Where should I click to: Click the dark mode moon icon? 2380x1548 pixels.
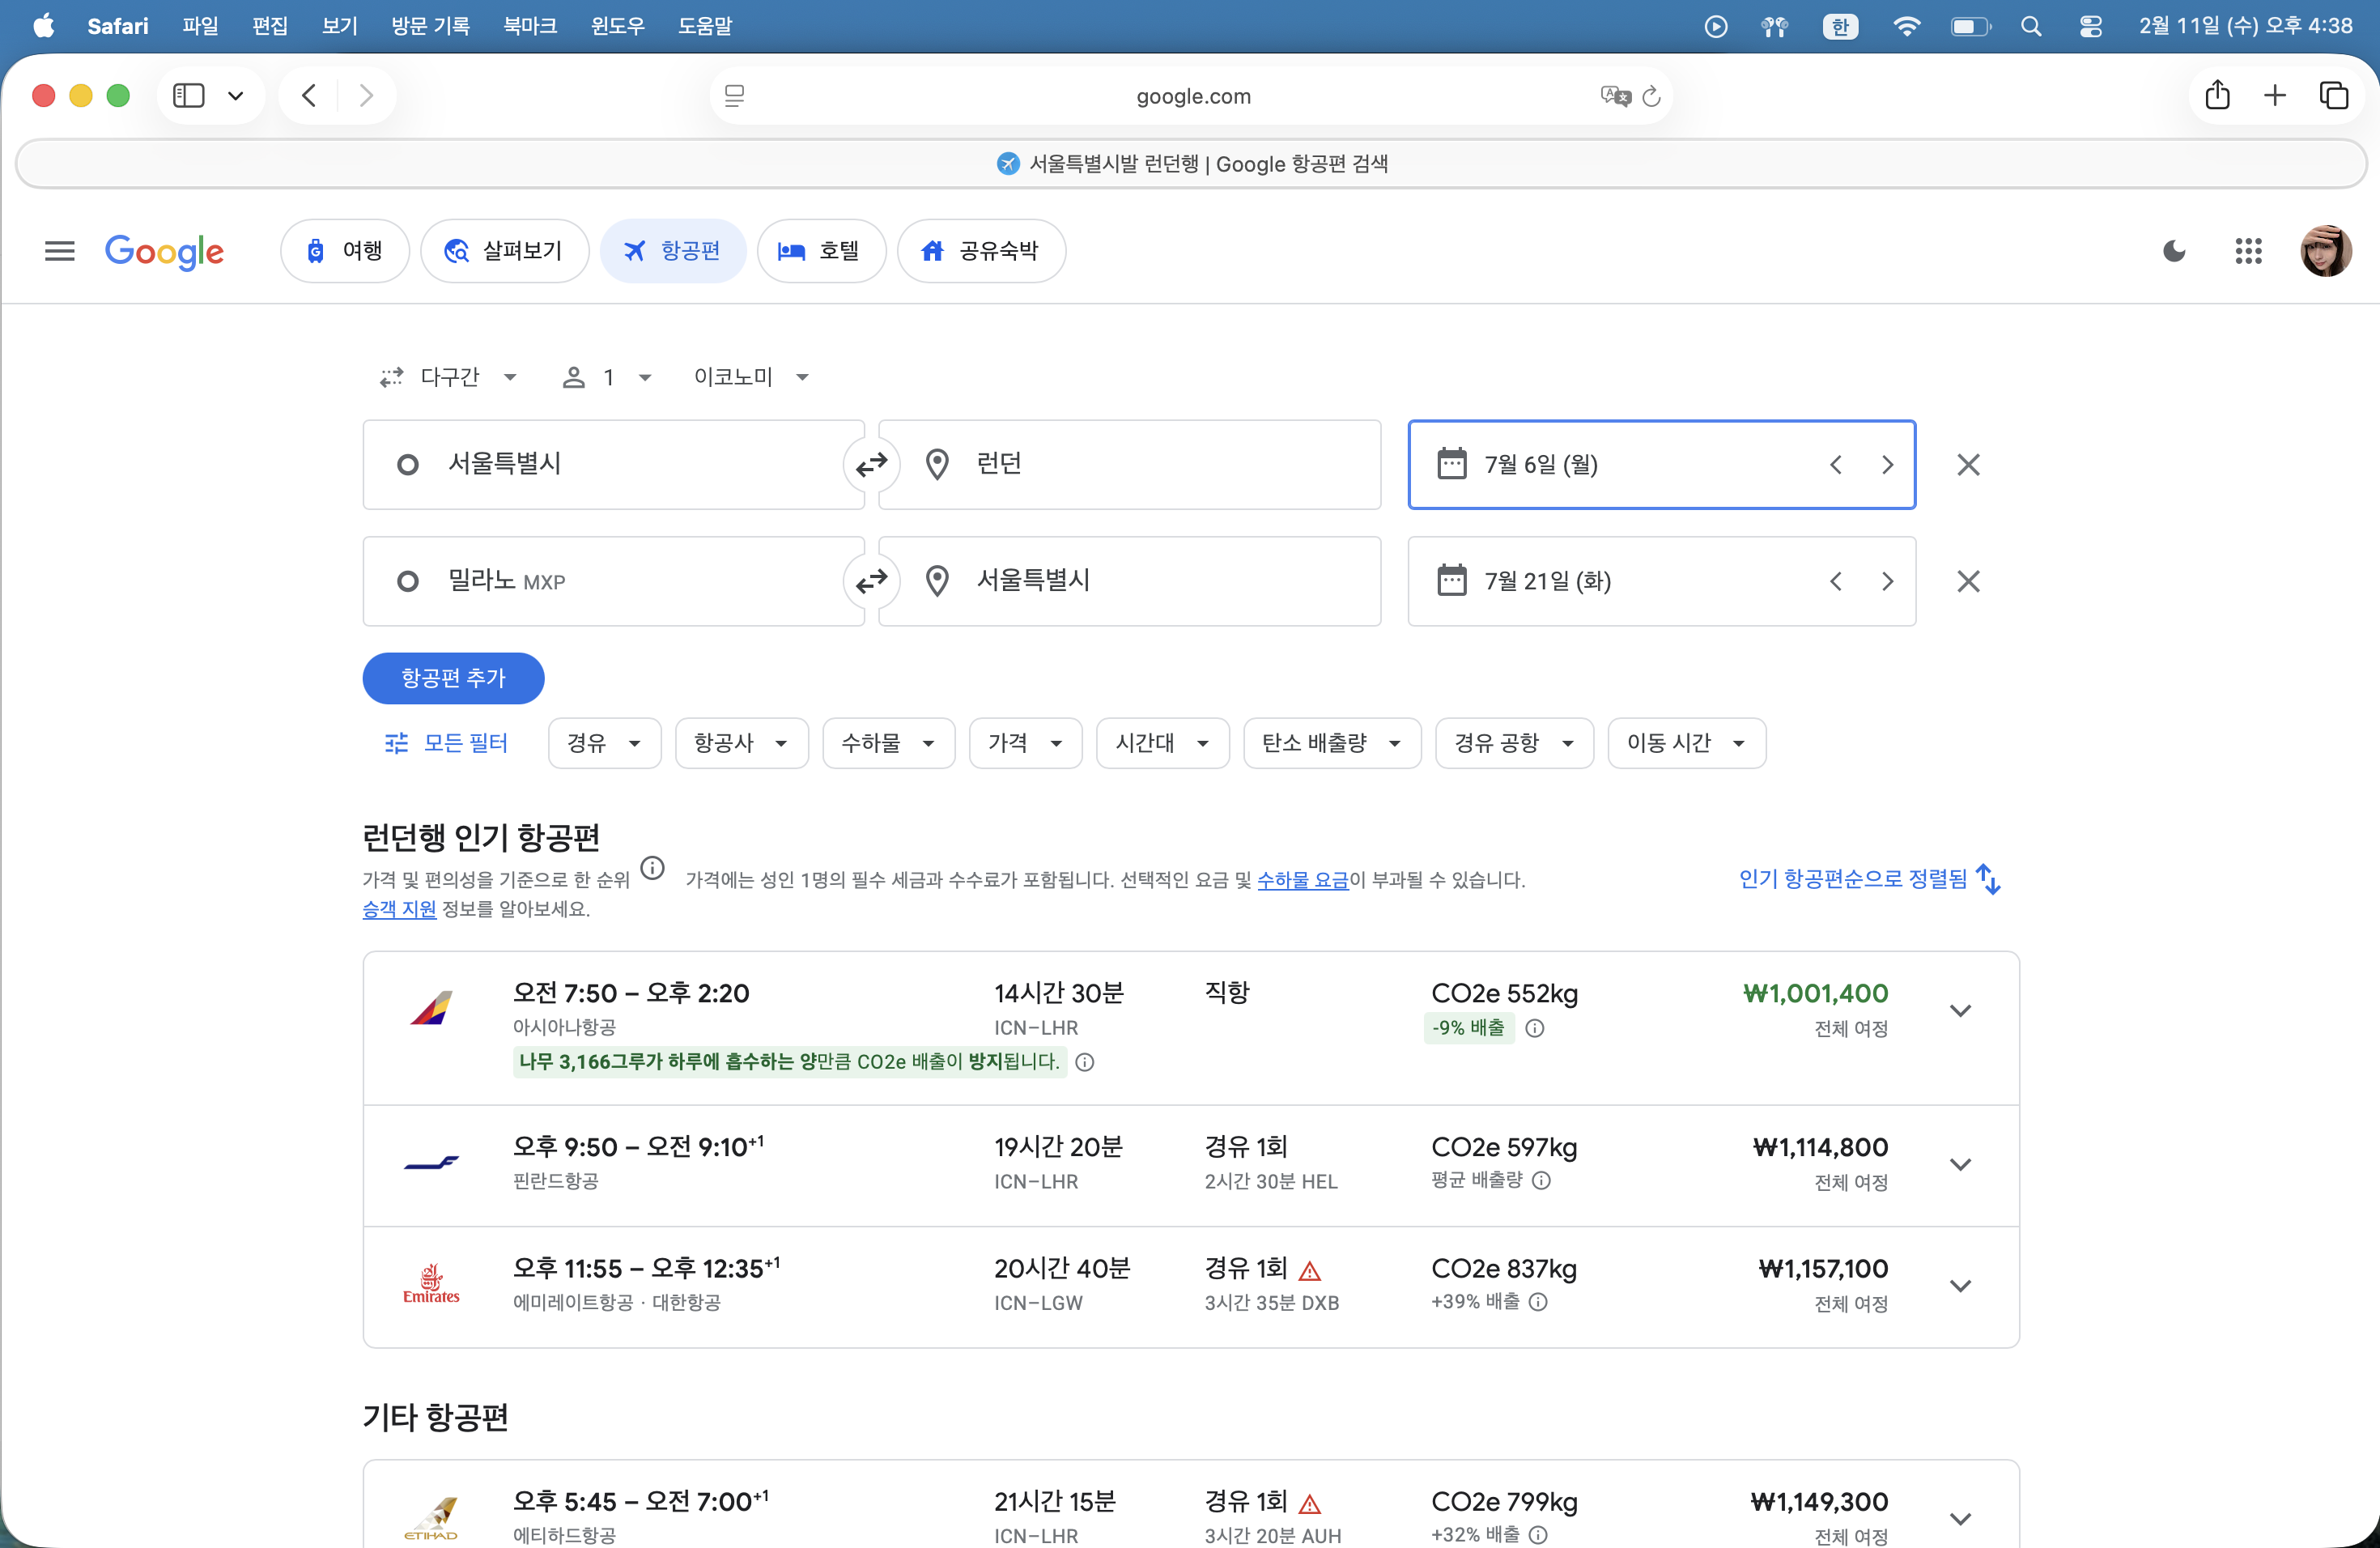tap(2173, 251)
